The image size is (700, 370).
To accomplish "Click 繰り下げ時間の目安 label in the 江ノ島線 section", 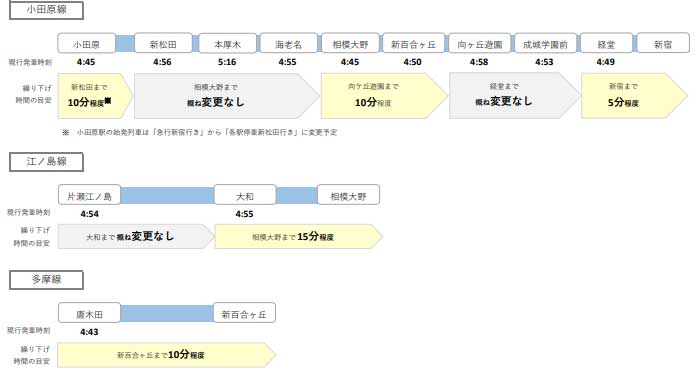I will tap(32, 237).
